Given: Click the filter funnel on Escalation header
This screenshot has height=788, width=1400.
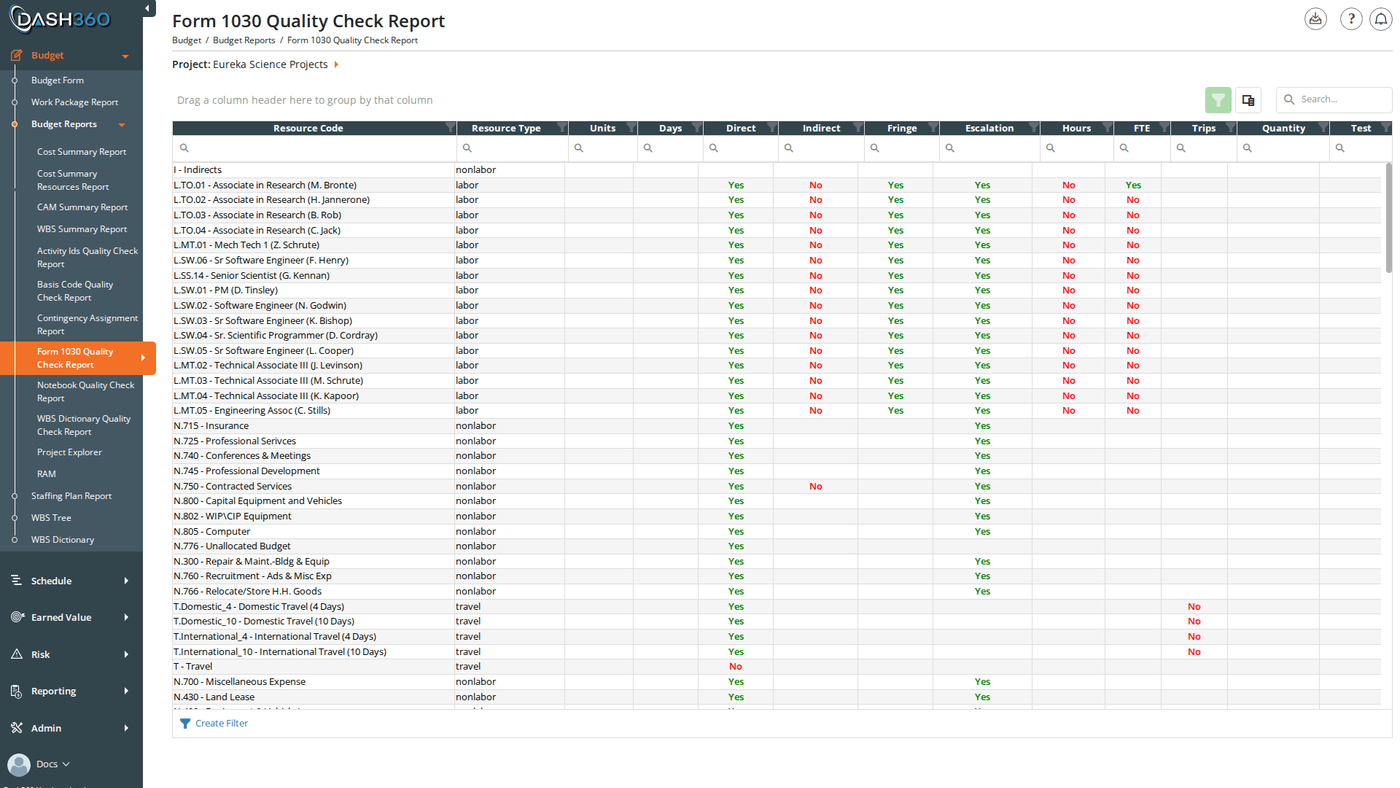Looking at the screenshot, I should (x=1033, y=128).
